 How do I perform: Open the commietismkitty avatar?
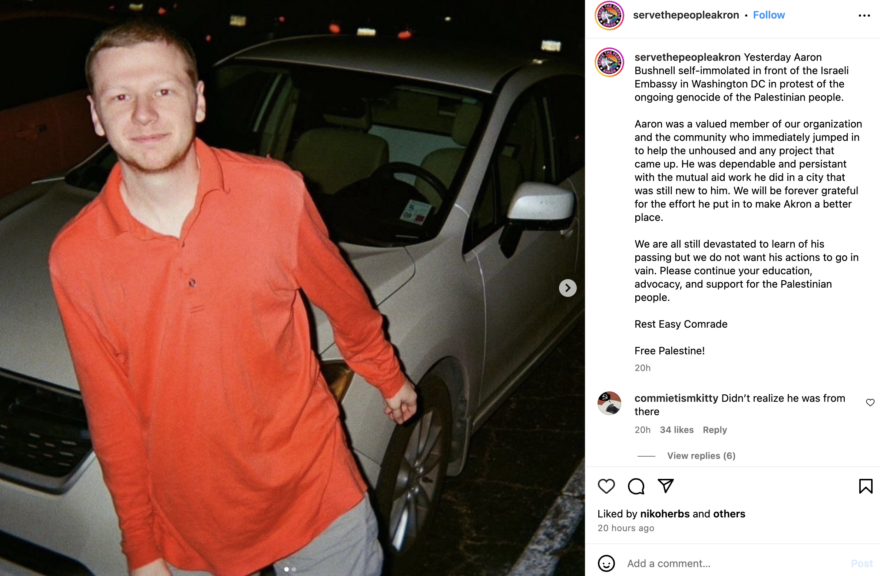coord(609,403)
